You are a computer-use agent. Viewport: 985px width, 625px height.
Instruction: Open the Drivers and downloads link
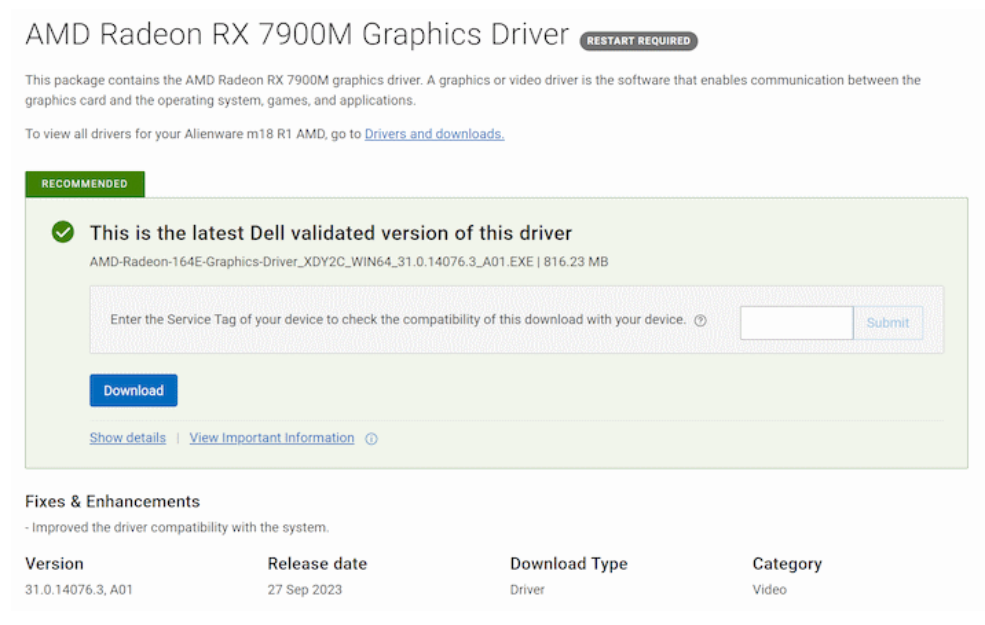434,134
